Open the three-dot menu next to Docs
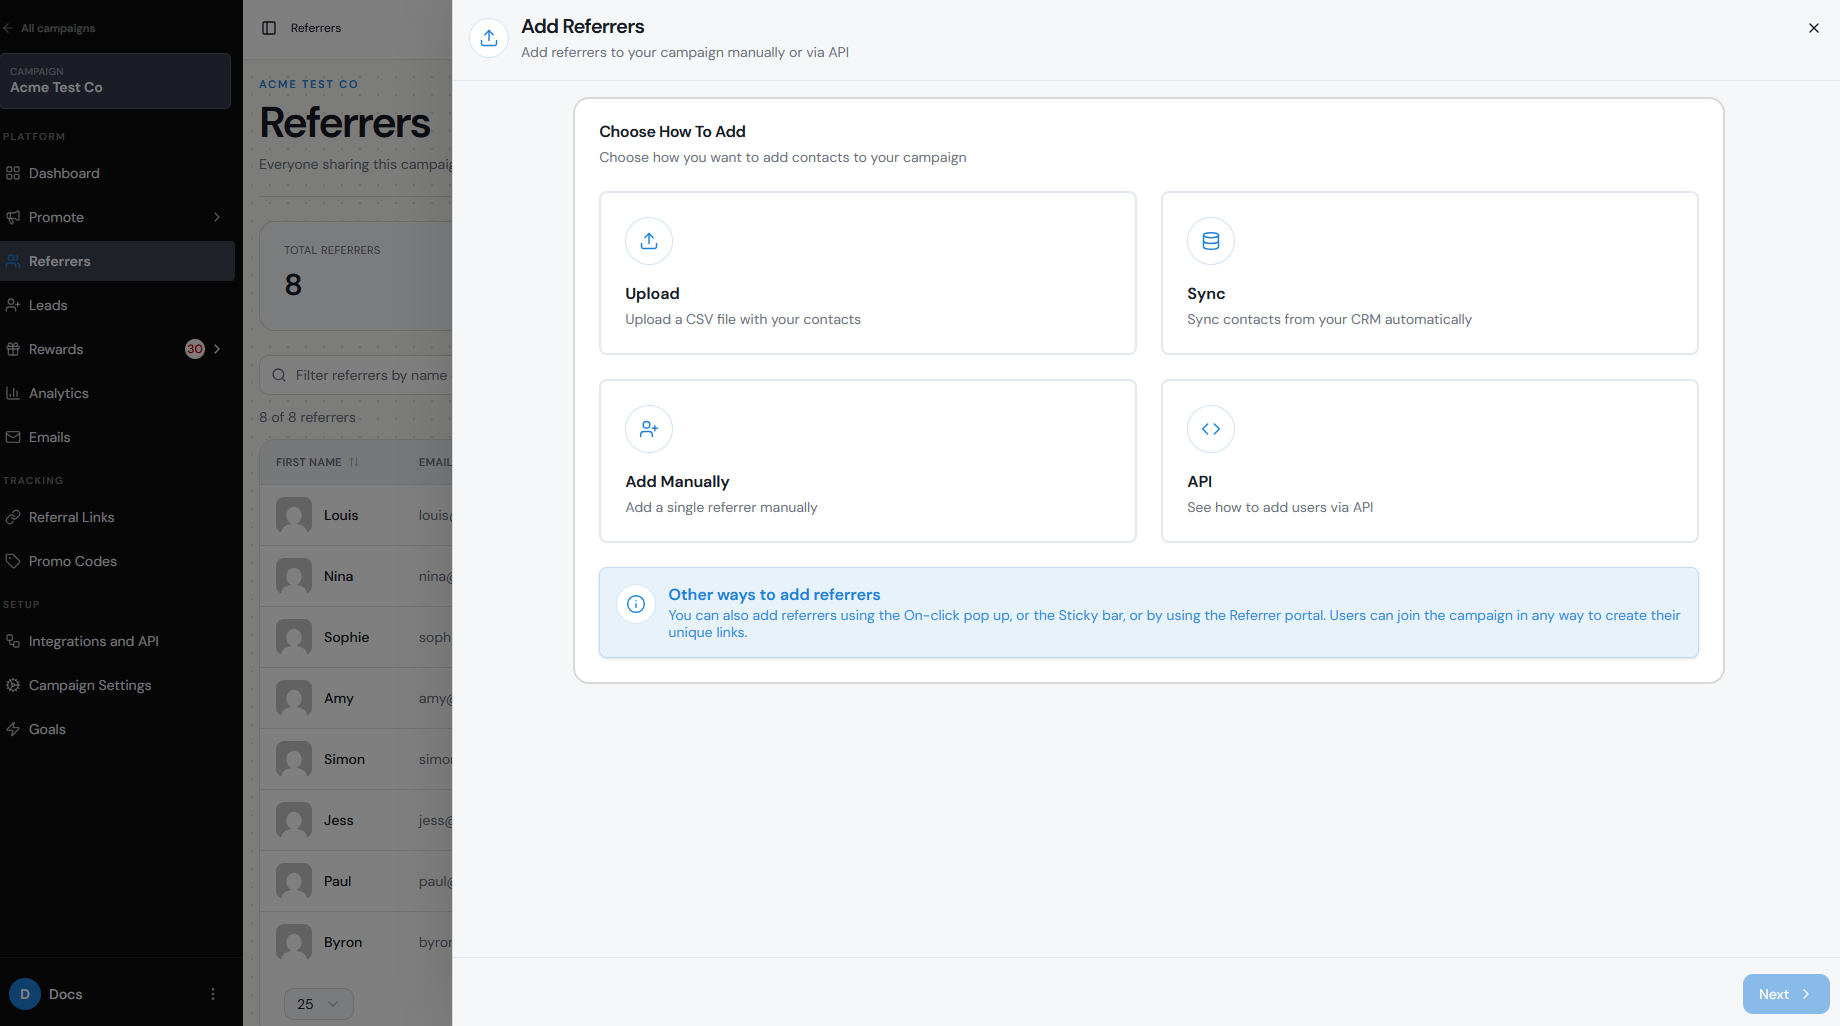Viewport: 1840px width, 1026px height. [213, 994]
